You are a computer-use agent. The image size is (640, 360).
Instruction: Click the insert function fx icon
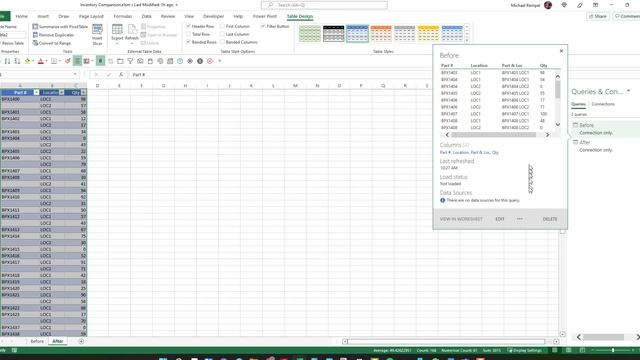point(121,75)
